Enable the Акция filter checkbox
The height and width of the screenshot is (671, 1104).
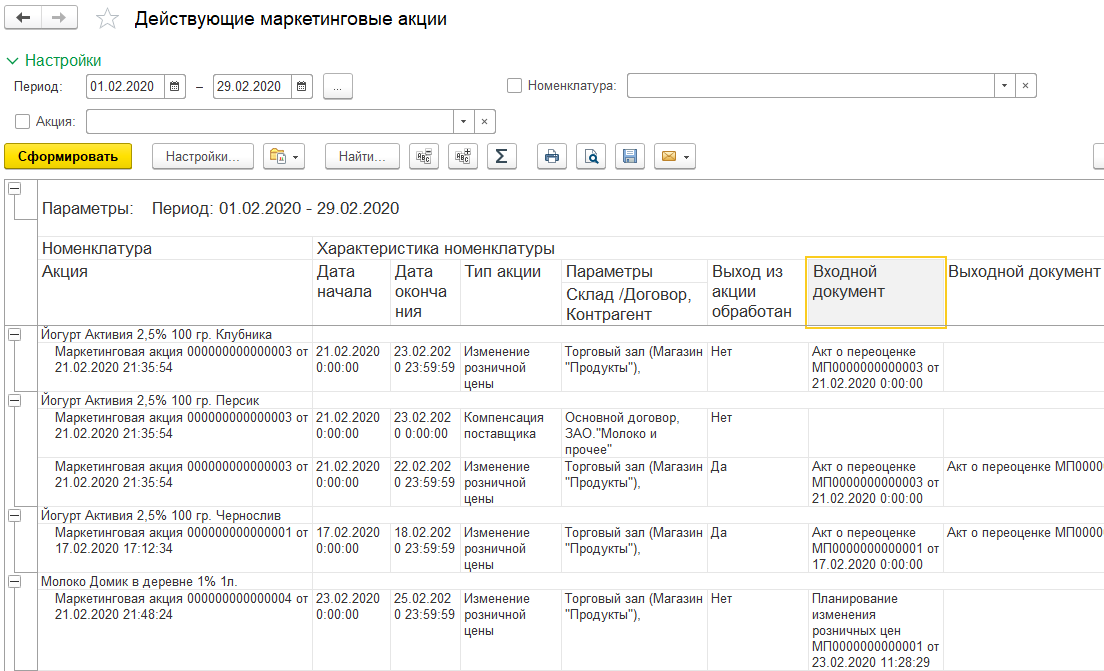coord(23,121)
